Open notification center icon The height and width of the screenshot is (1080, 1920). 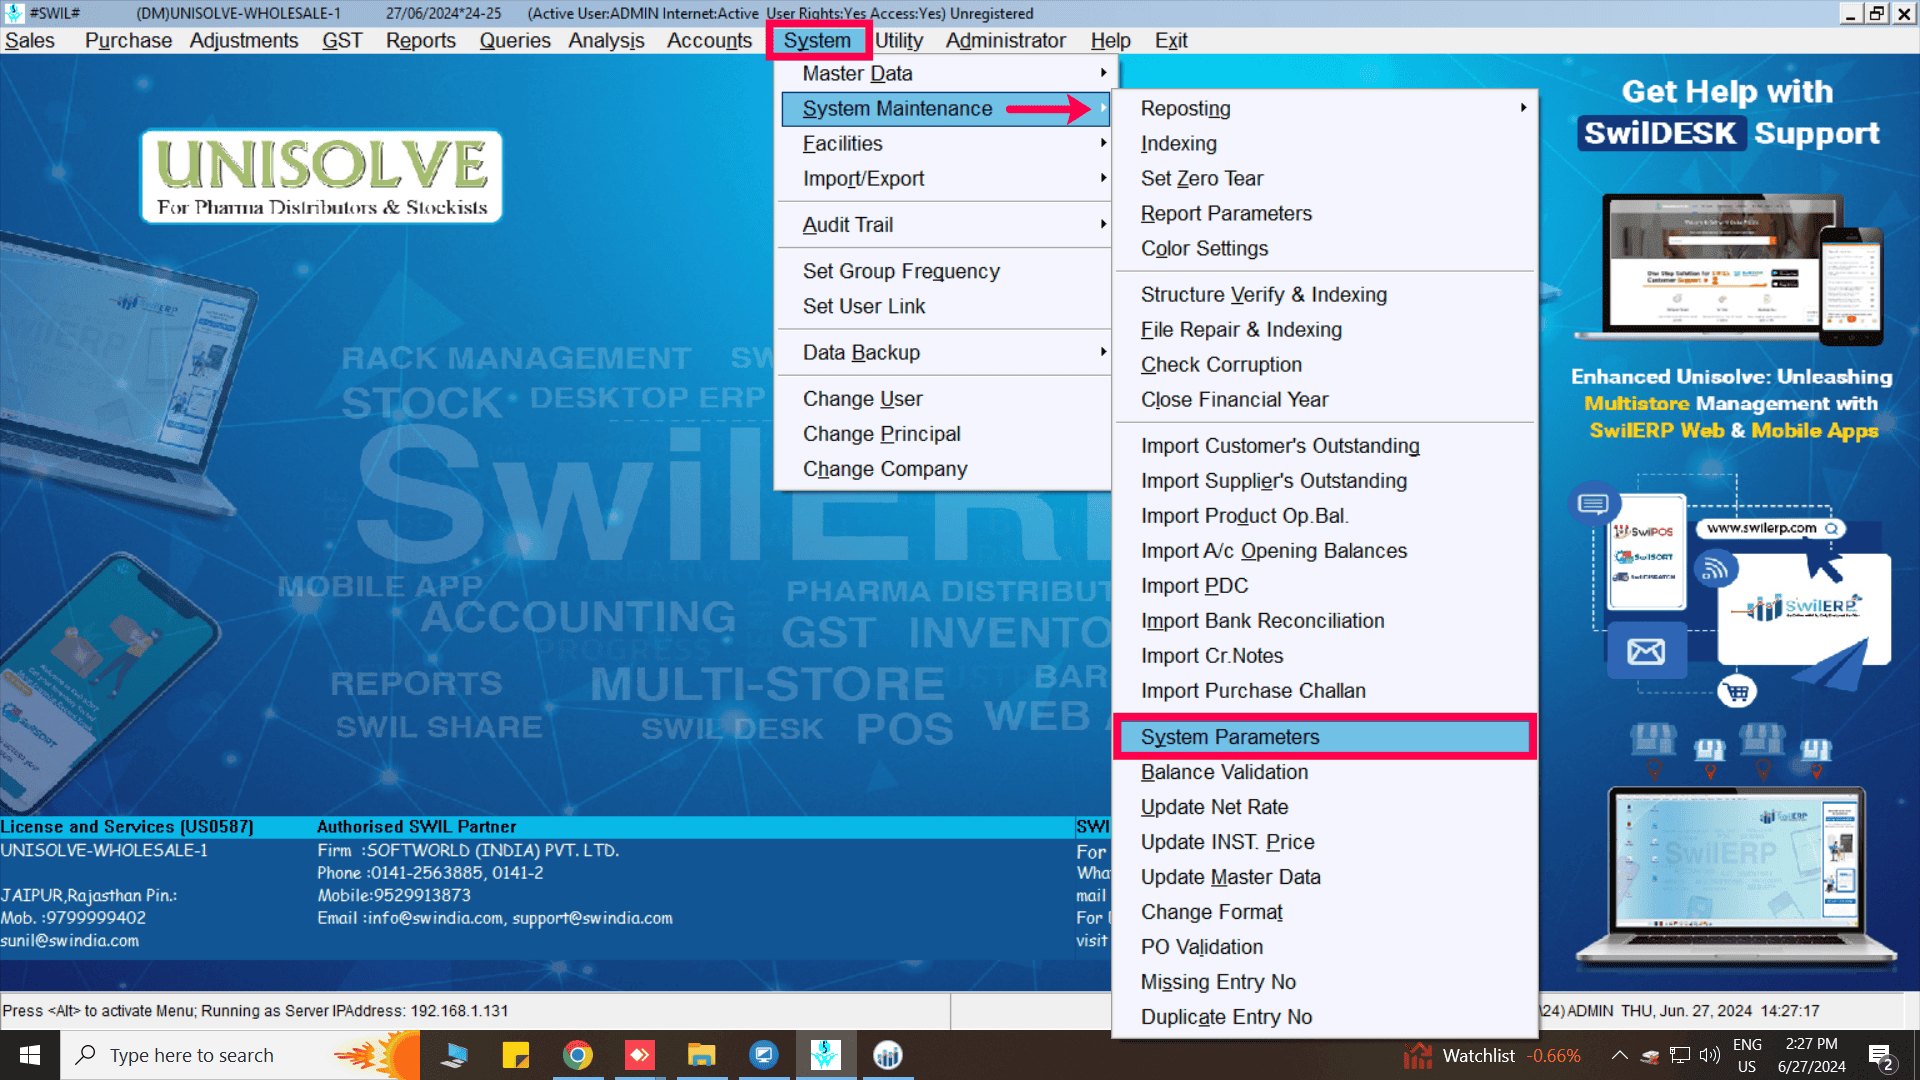(x=1881, y=1056)
